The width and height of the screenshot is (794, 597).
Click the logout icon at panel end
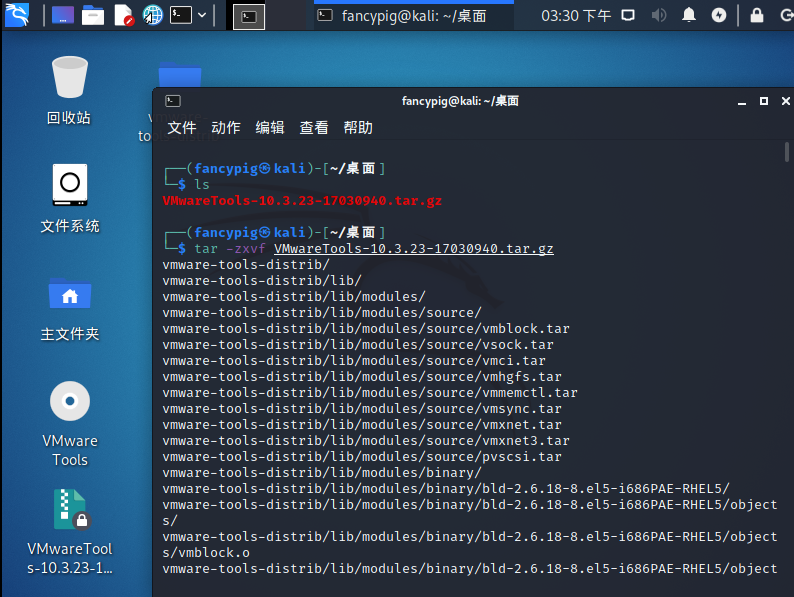coord(786,15)
